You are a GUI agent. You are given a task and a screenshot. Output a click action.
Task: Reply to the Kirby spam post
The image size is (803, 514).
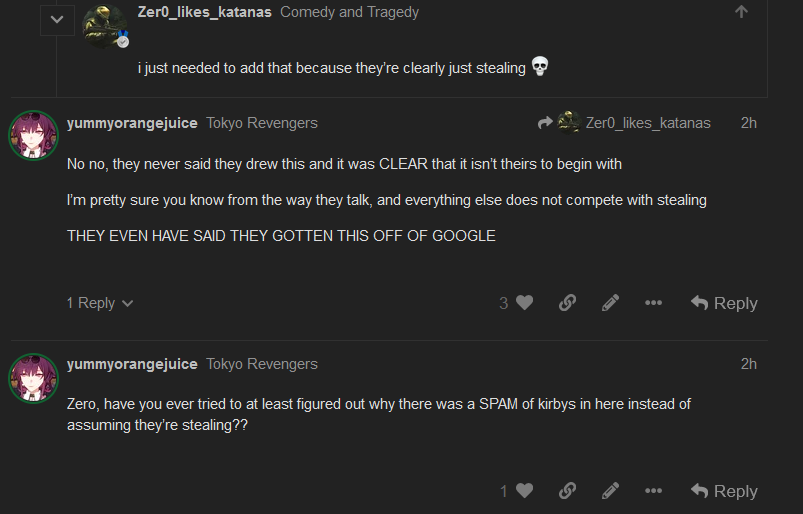pyautogui.click(x=724, y=491)
